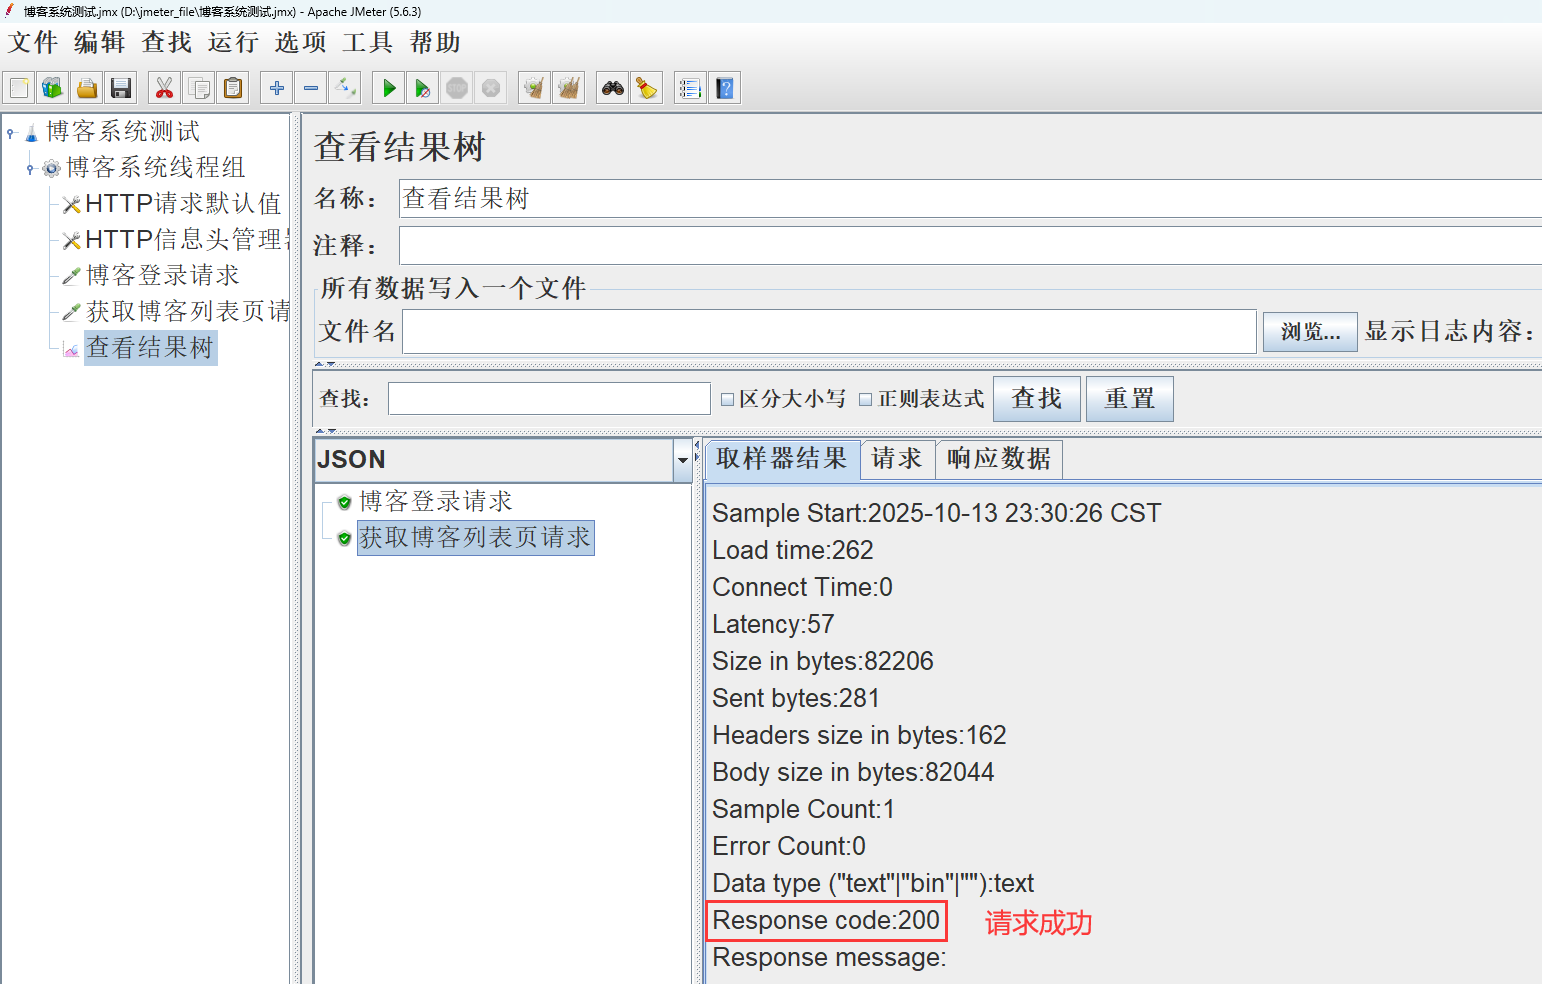Switch to the 请求 tab
This screenshot has width=1542, height=984.
point(897,459)
